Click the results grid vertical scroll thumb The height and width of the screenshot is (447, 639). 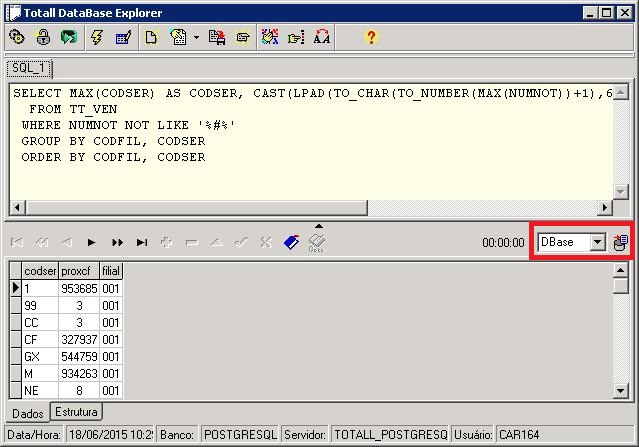coord(620,286)
